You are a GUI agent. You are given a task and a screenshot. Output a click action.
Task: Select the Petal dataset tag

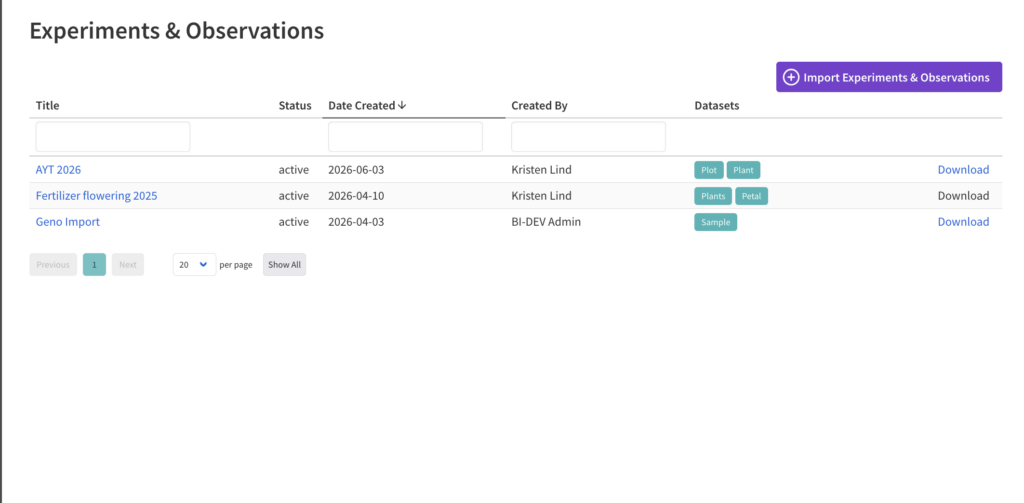752,196
